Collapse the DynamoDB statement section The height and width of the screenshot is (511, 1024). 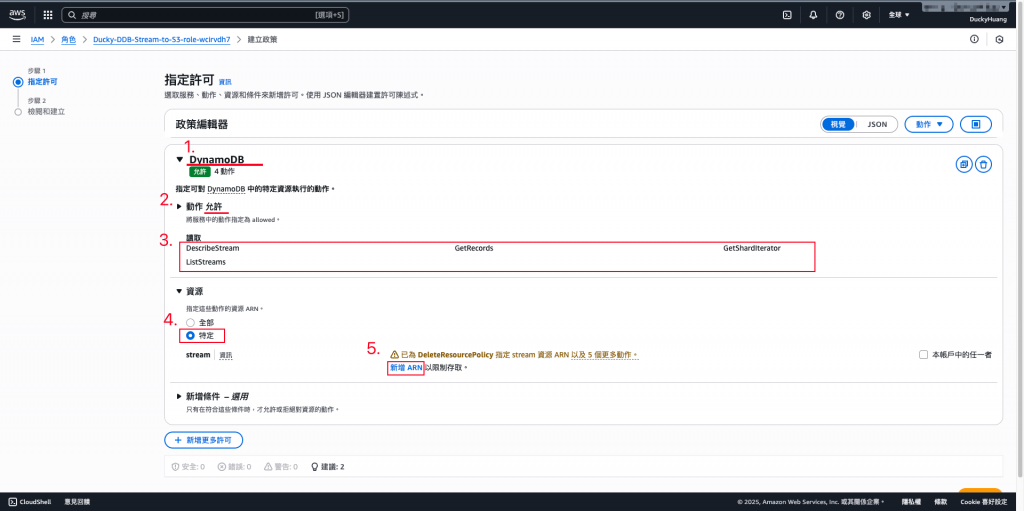click(180, 159)
